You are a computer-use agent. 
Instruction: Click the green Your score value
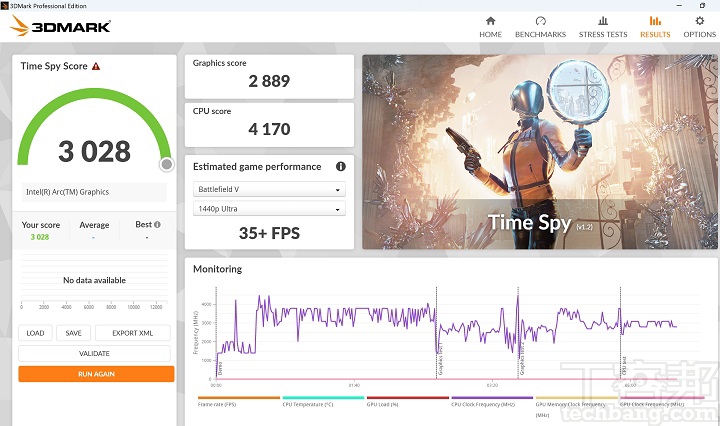pyautogui.click(x=40, y=237)
